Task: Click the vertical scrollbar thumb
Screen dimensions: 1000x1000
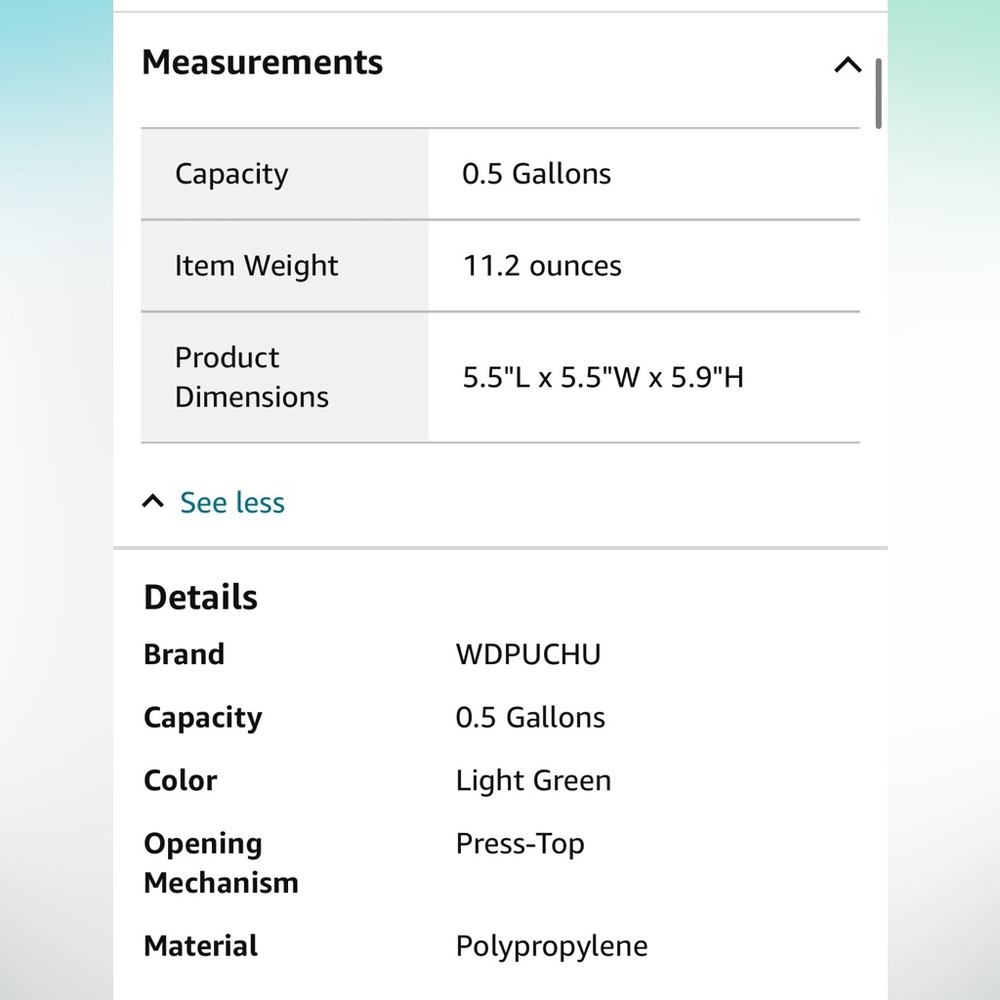Action: pos(878,94)
